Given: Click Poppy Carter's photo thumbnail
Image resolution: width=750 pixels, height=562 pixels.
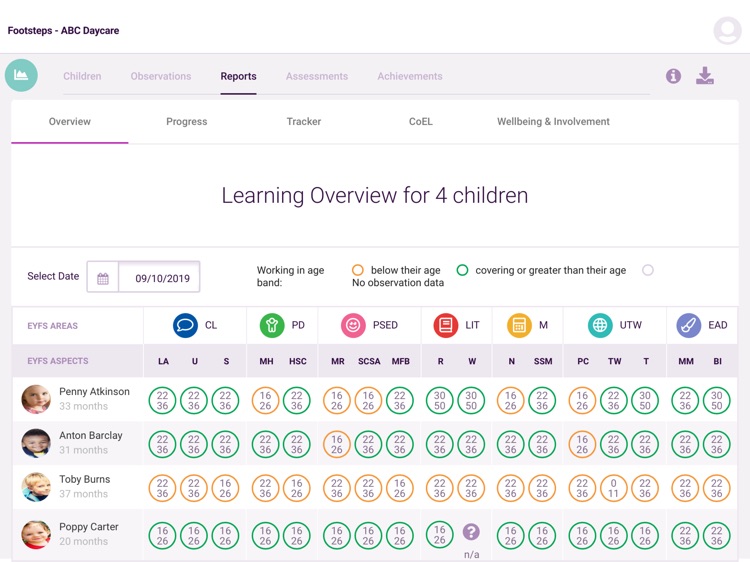Looking at the screenshot, I should tap(36, 535).
